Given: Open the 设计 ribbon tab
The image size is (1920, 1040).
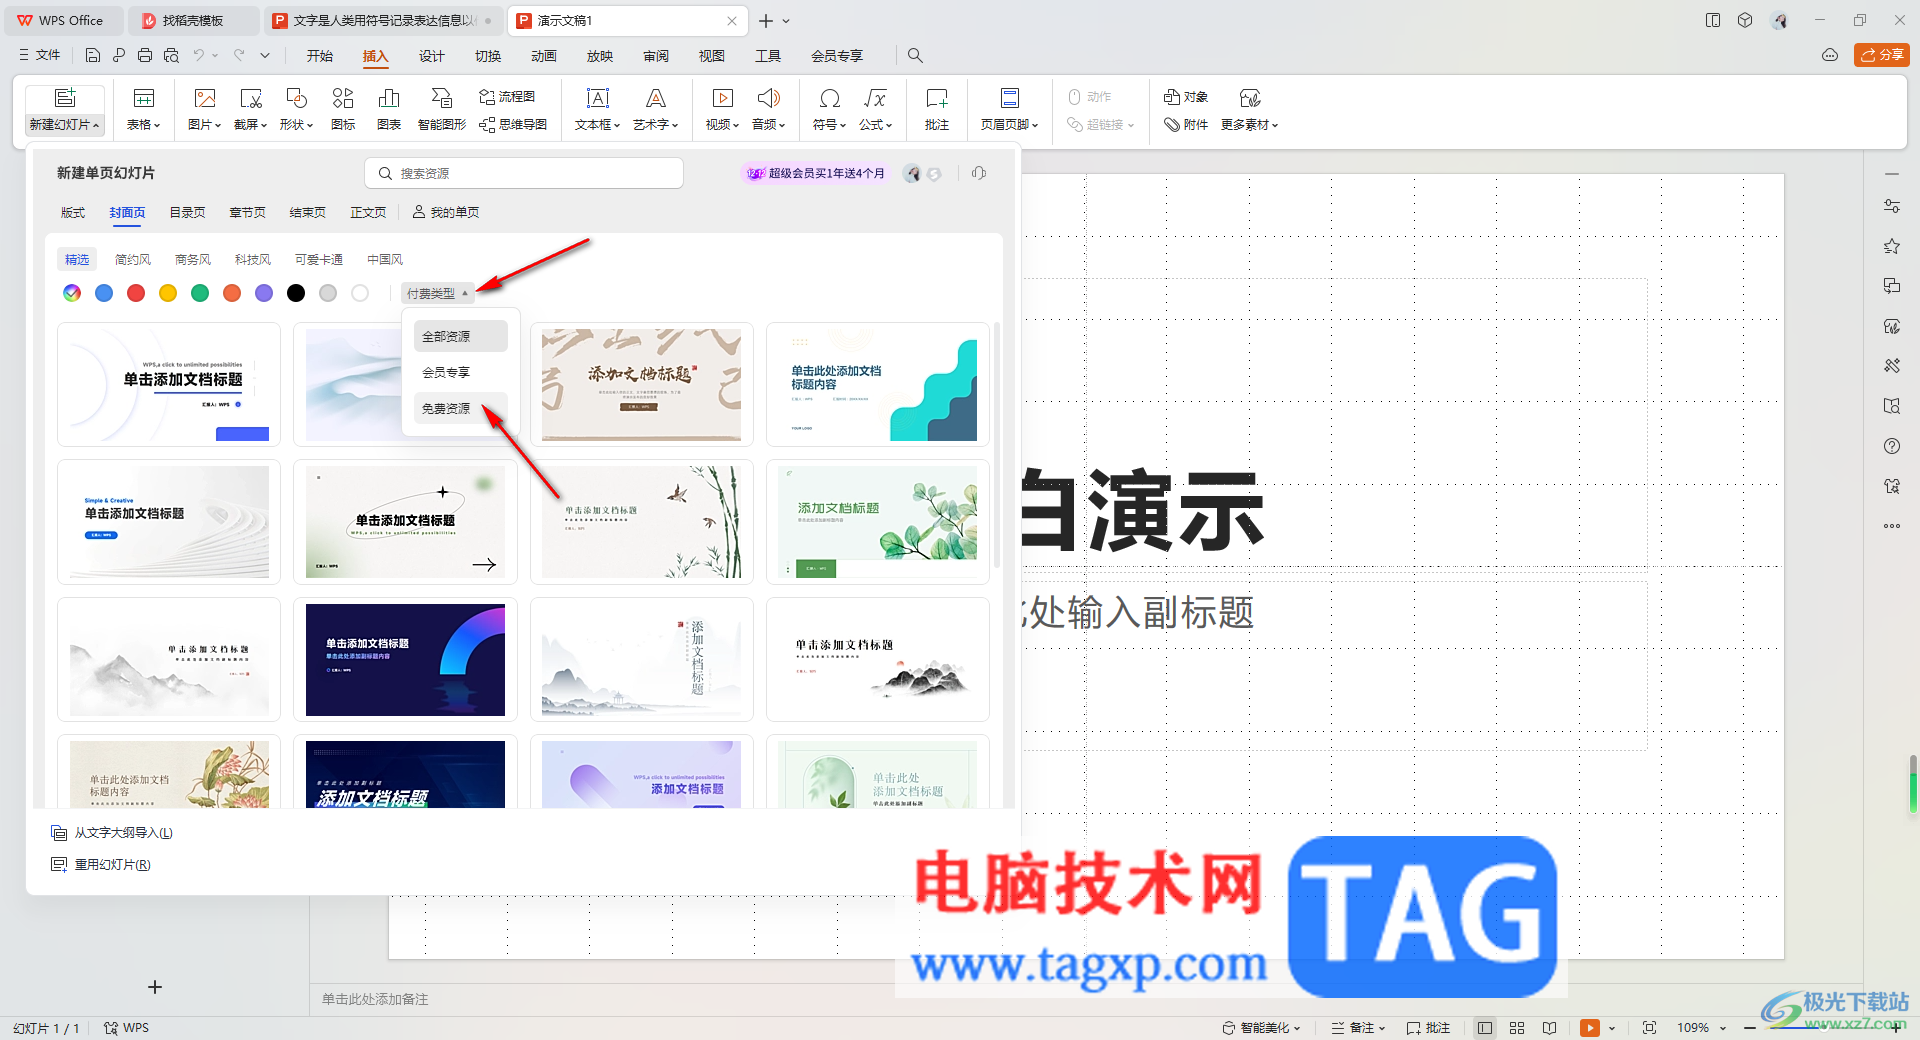Looking at the screenshot, I should (x=432, y=56).
